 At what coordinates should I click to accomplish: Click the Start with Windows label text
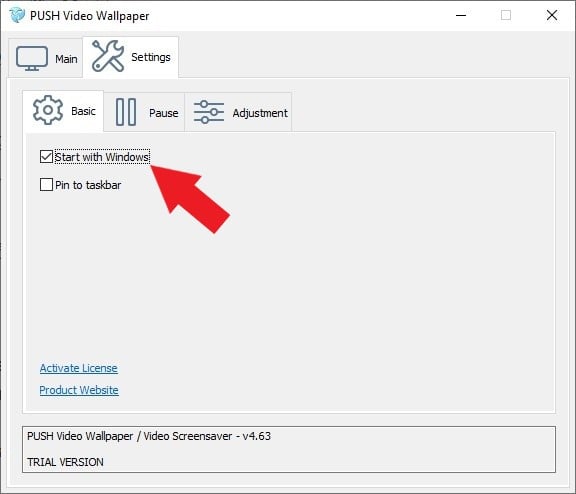click(102, 157)
